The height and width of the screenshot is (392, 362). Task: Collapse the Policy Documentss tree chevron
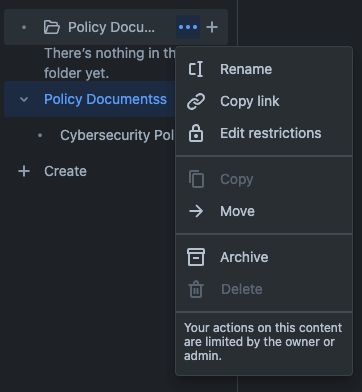(x=24, y=99)
